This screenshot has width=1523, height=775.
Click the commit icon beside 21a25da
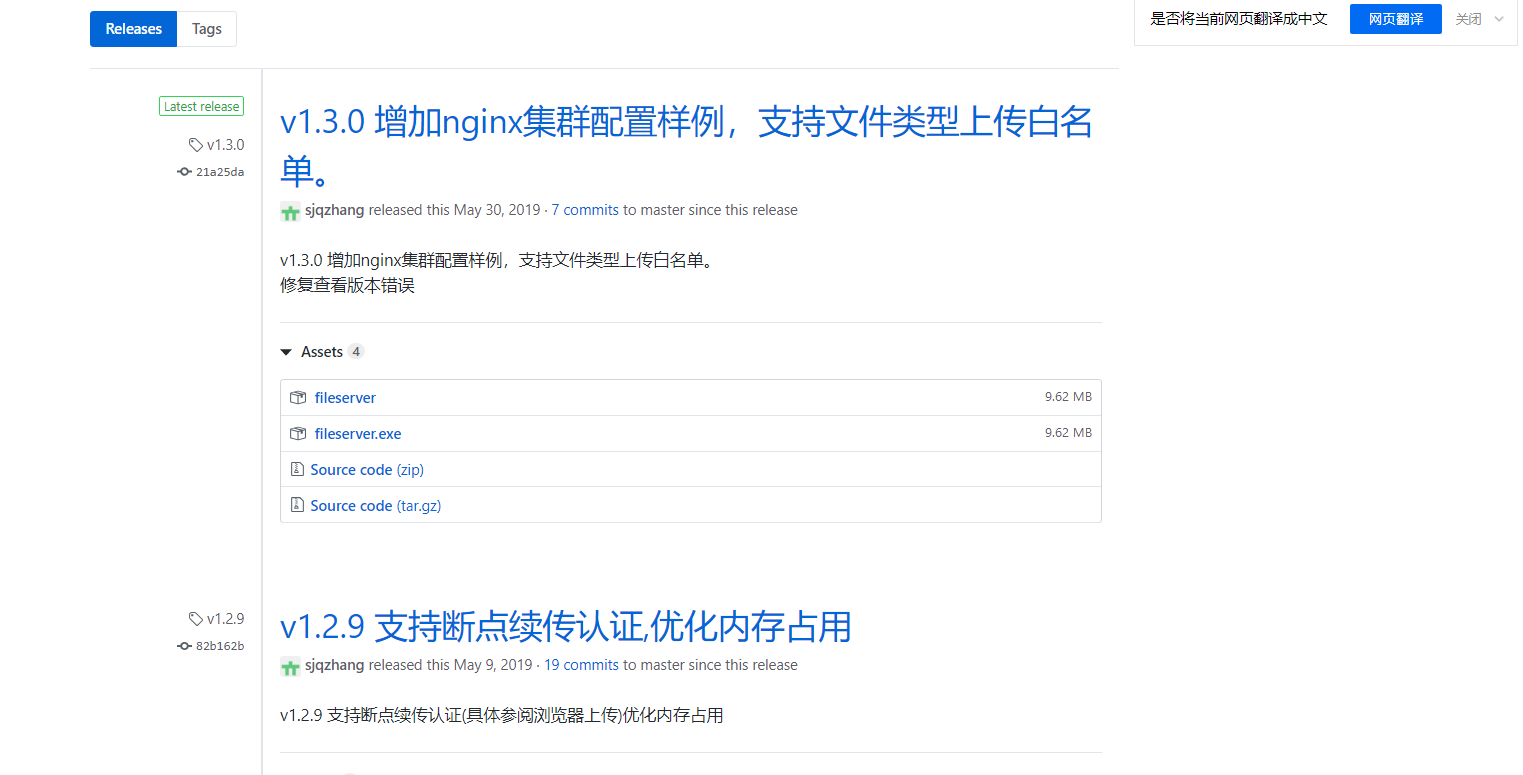pos(184,171)
